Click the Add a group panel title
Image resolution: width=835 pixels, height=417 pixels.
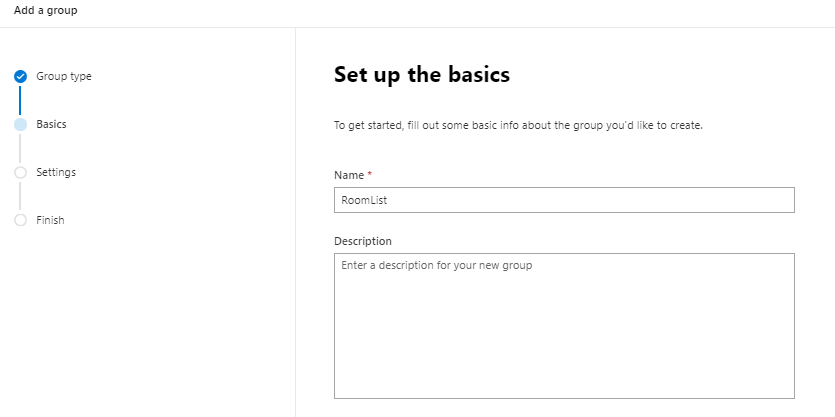[45, 10]
